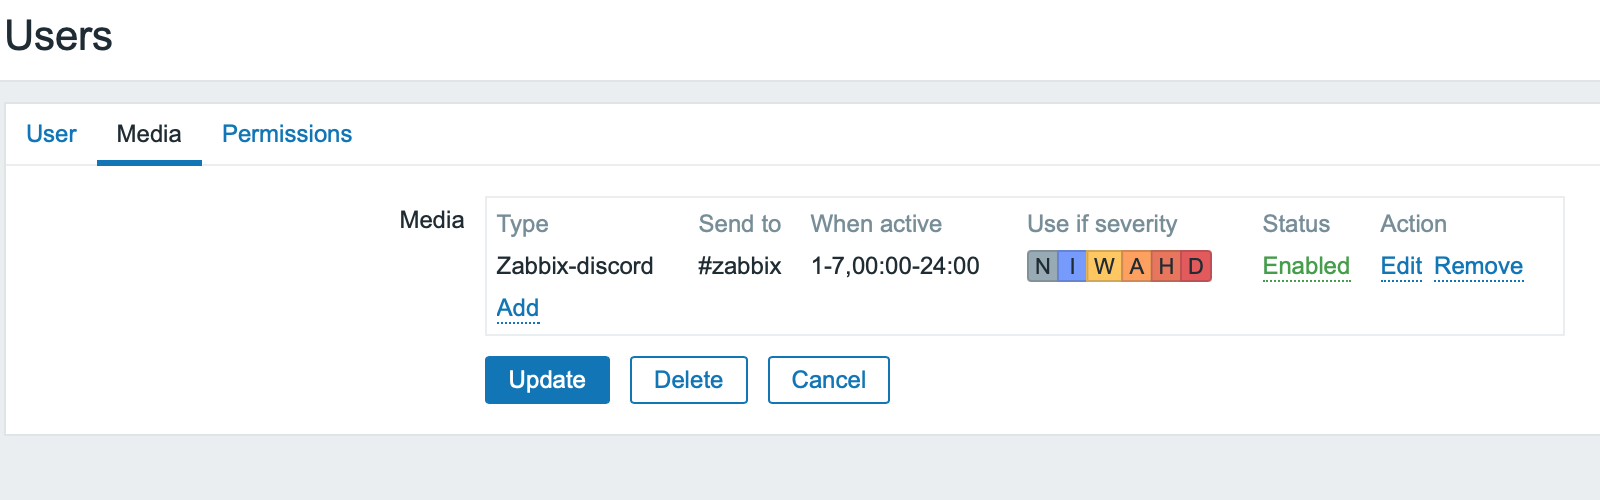
Task: Add a new media entry
Action: pos(518,308)
